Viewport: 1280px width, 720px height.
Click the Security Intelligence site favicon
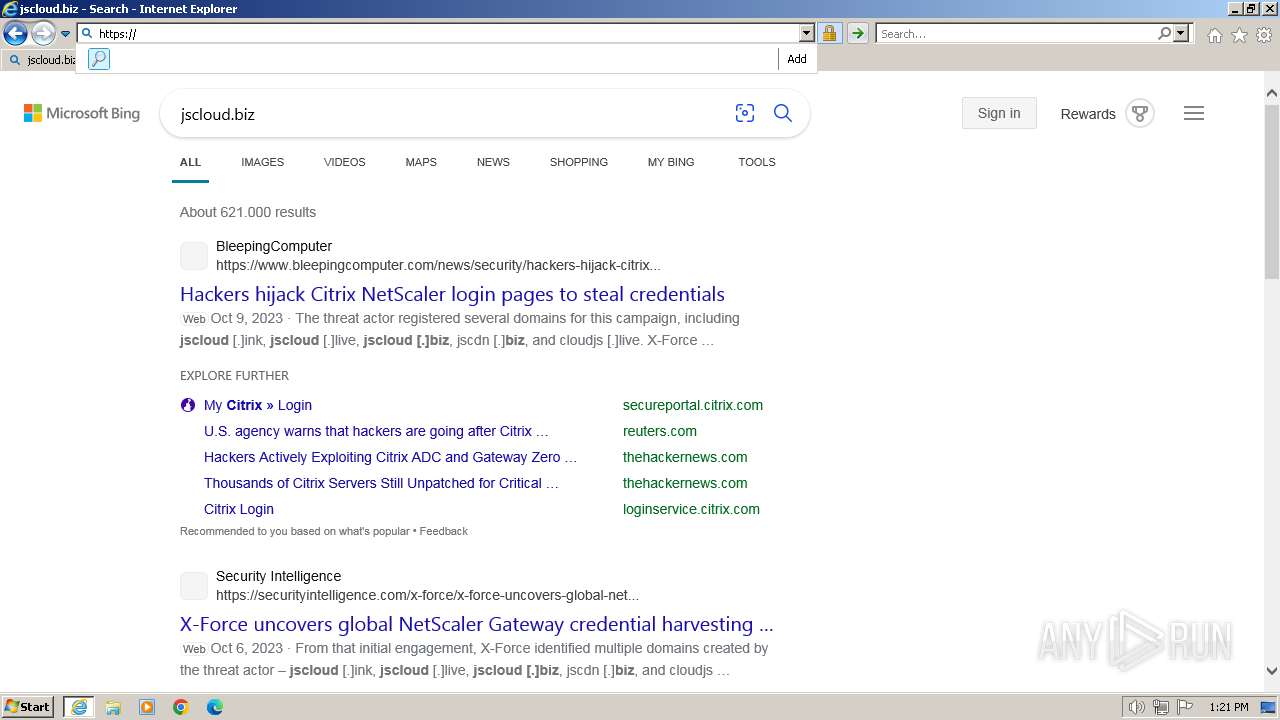[x=194, y=586]
